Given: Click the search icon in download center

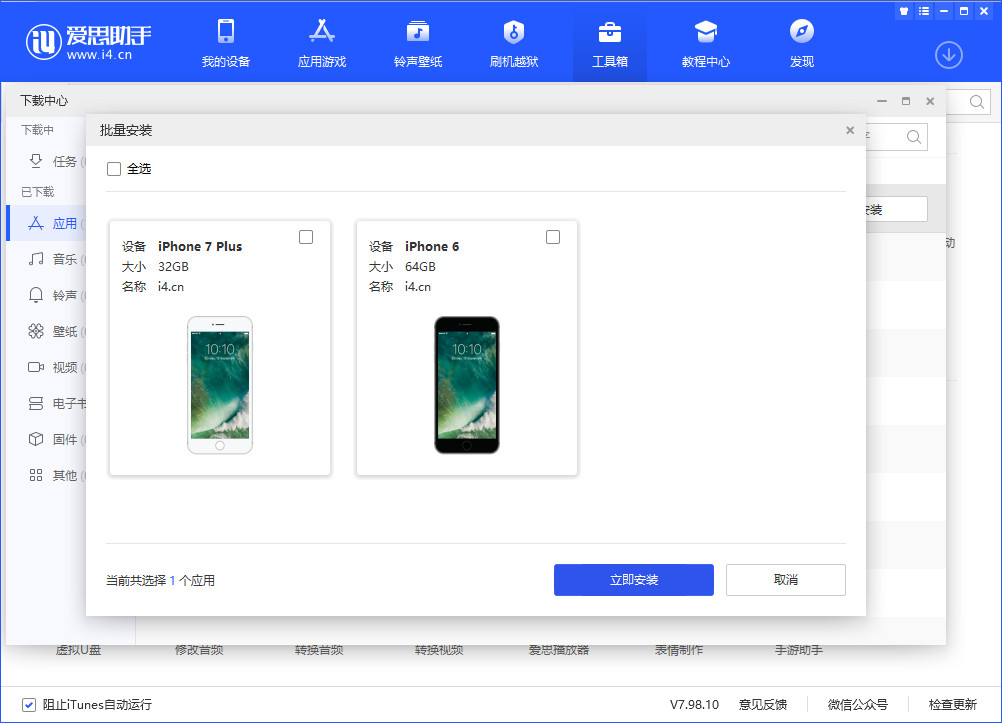Looking at the screenshot, I should click(914, 137).
